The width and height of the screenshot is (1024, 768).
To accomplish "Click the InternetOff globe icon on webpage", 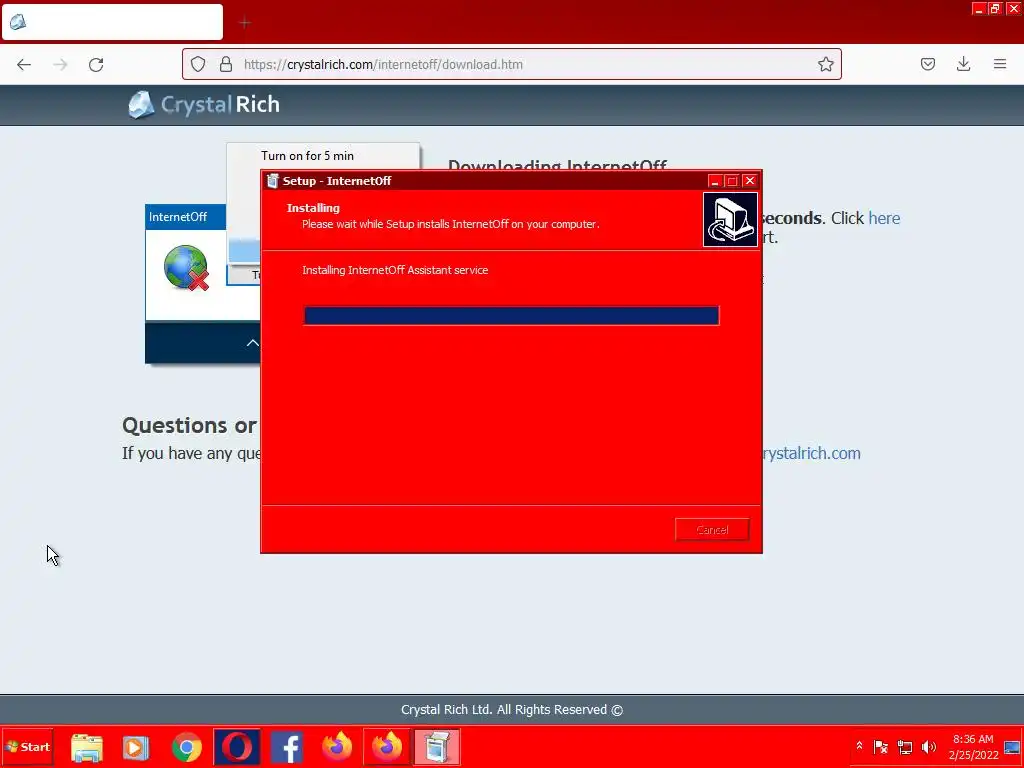I will [x=186, y=268].
